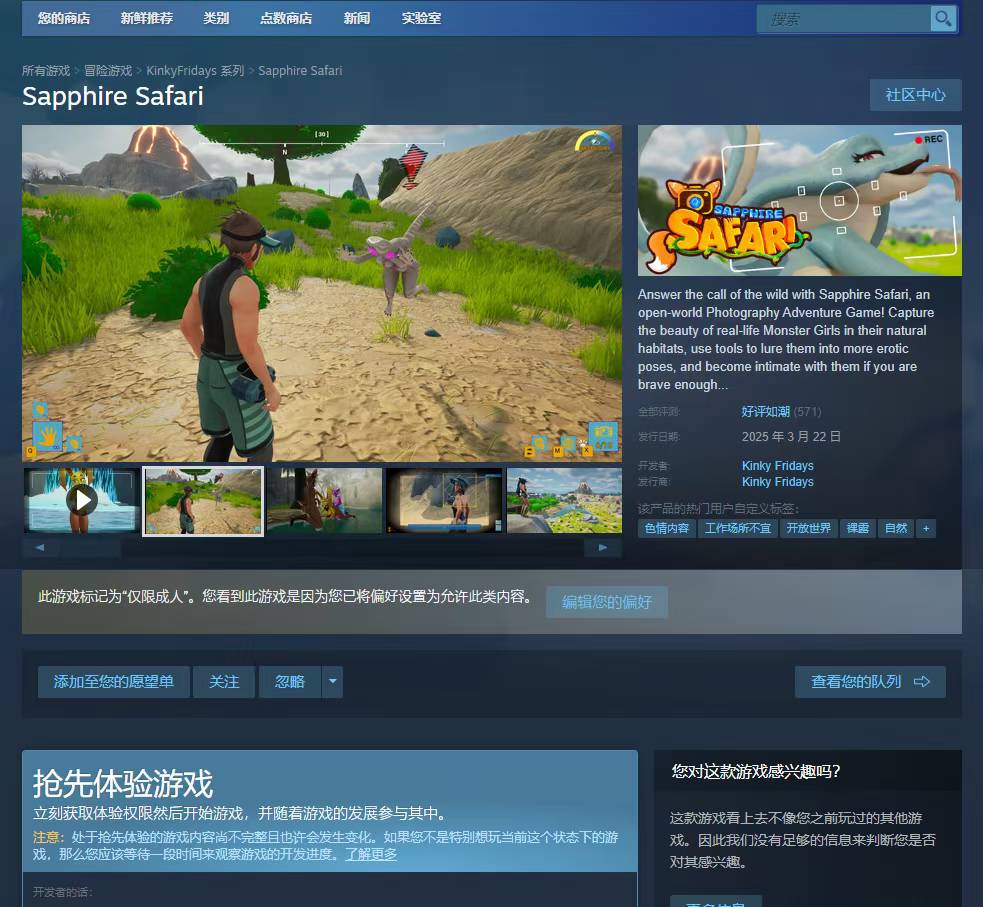The image size is (983, 907).
Task: Play the trailer video thumbnail
Action: (x=82, y=500)
